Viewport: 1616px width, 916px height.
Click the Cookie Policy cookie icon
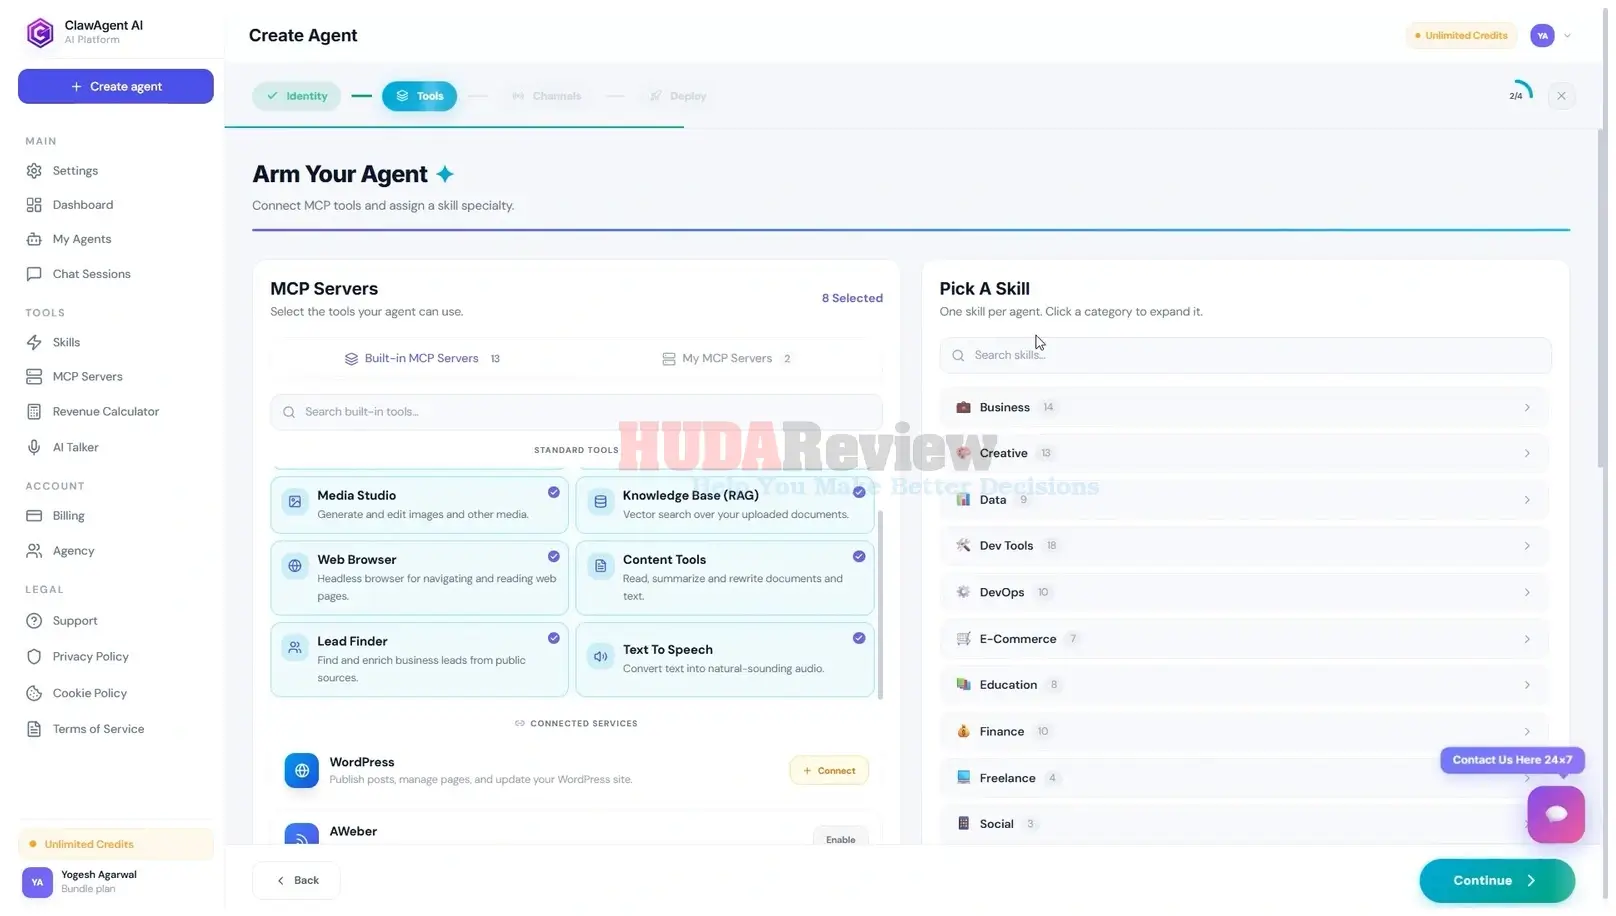34,693
